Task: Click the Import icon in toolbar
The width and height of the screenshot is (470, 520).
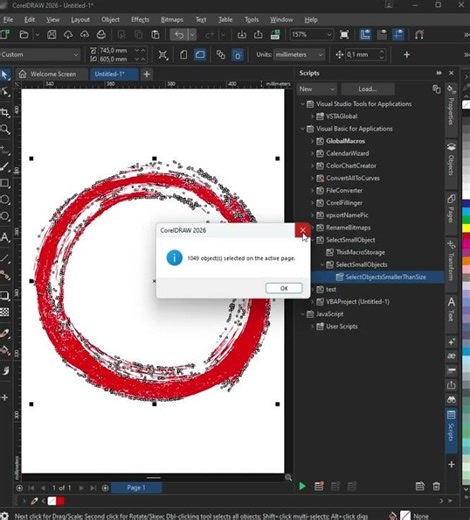Action: [x=242, y=35]
